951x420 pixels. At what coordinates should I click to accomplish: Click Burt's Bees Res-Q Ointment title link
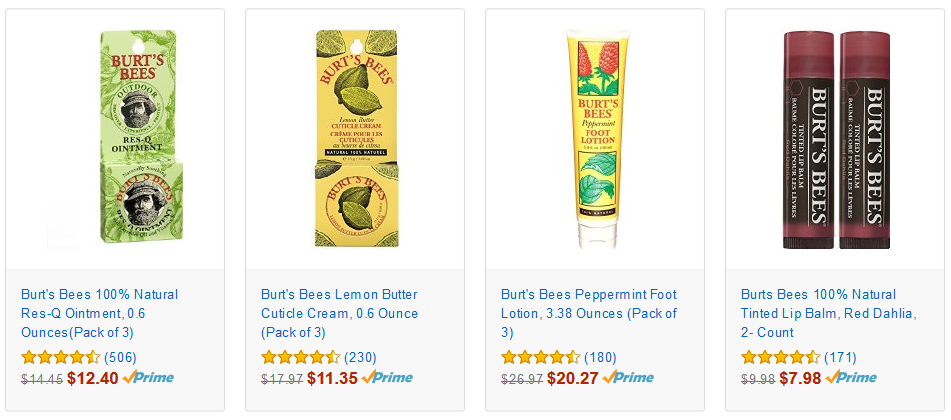tap(99, 314)
